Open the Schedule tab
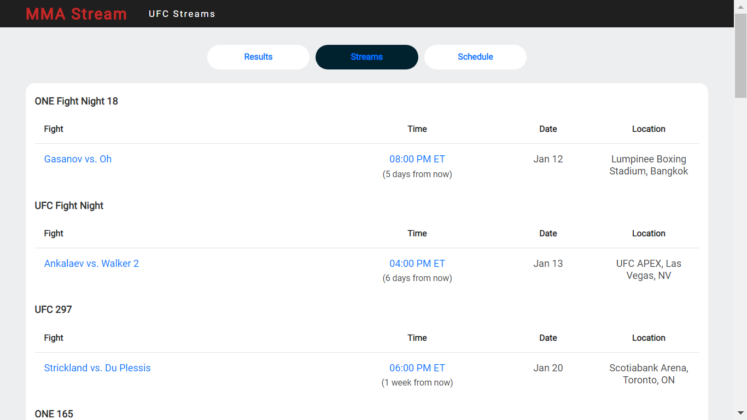The height and width of the screenshot is (420, 747). 475,57
